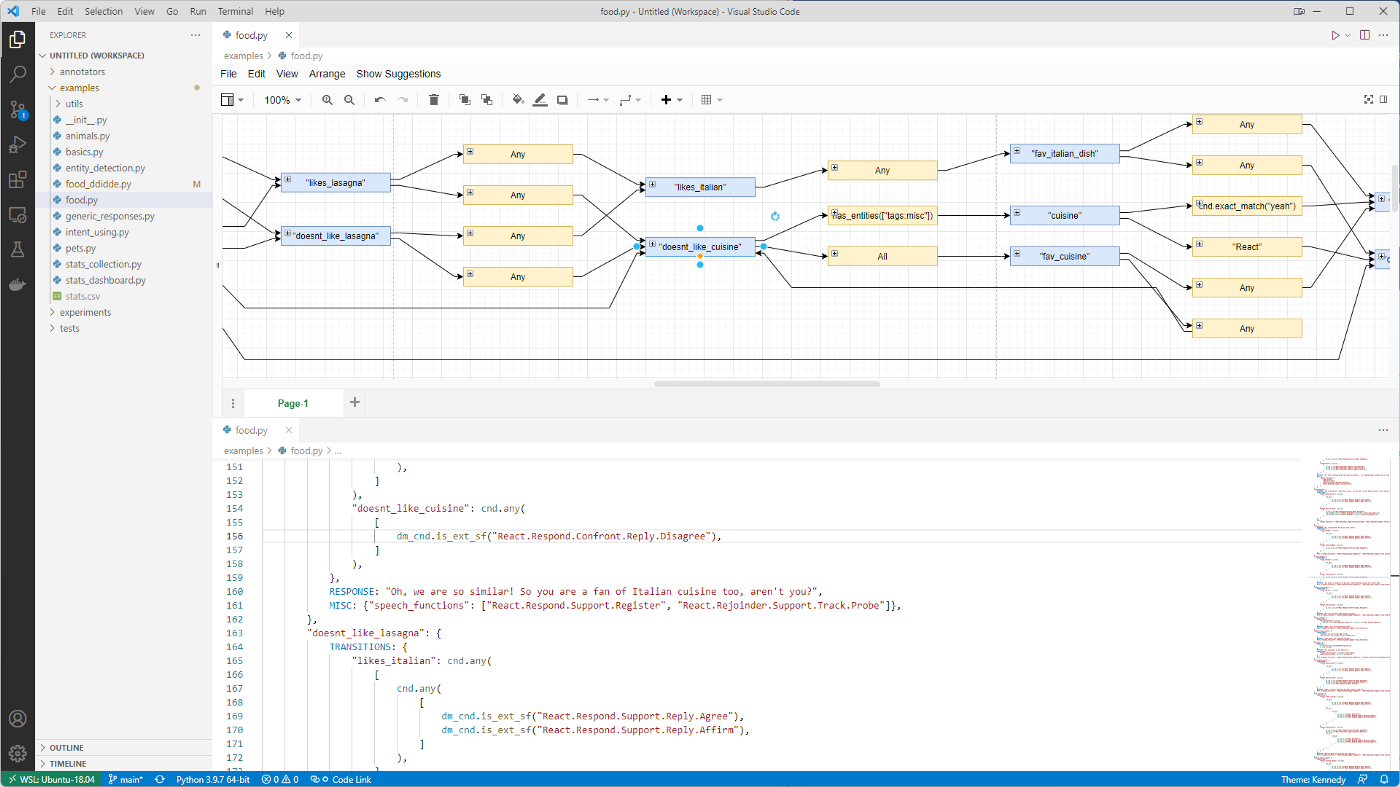The image size is (1400, 787).
Task: Open the Source Control activity bar icon
Action: pos(17,110)
